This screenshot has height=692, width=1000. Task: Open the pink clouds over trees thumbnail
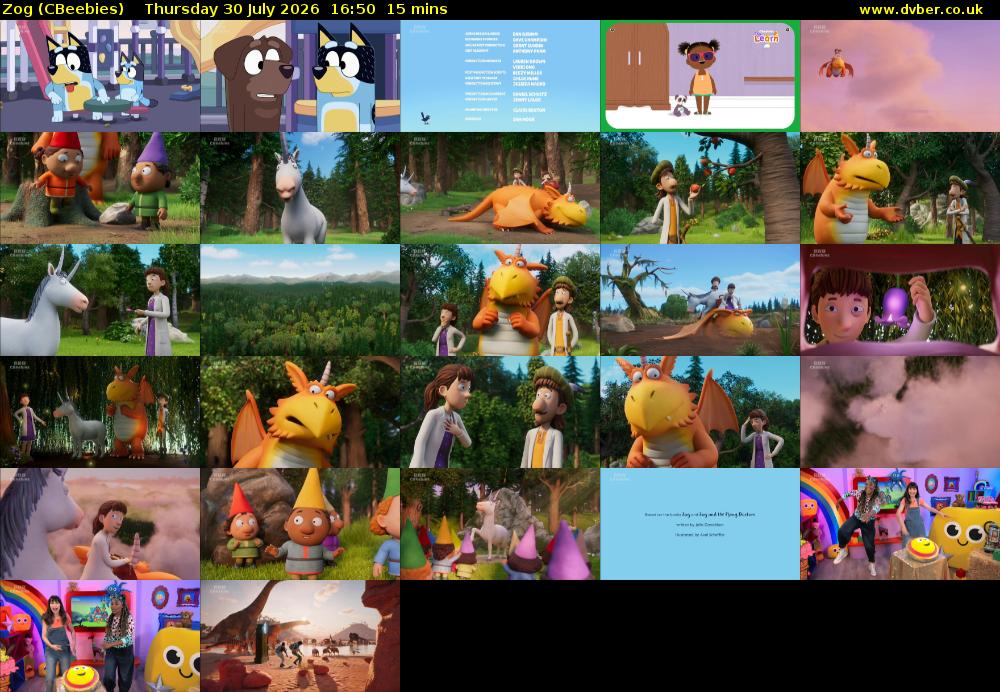(900, 412)
